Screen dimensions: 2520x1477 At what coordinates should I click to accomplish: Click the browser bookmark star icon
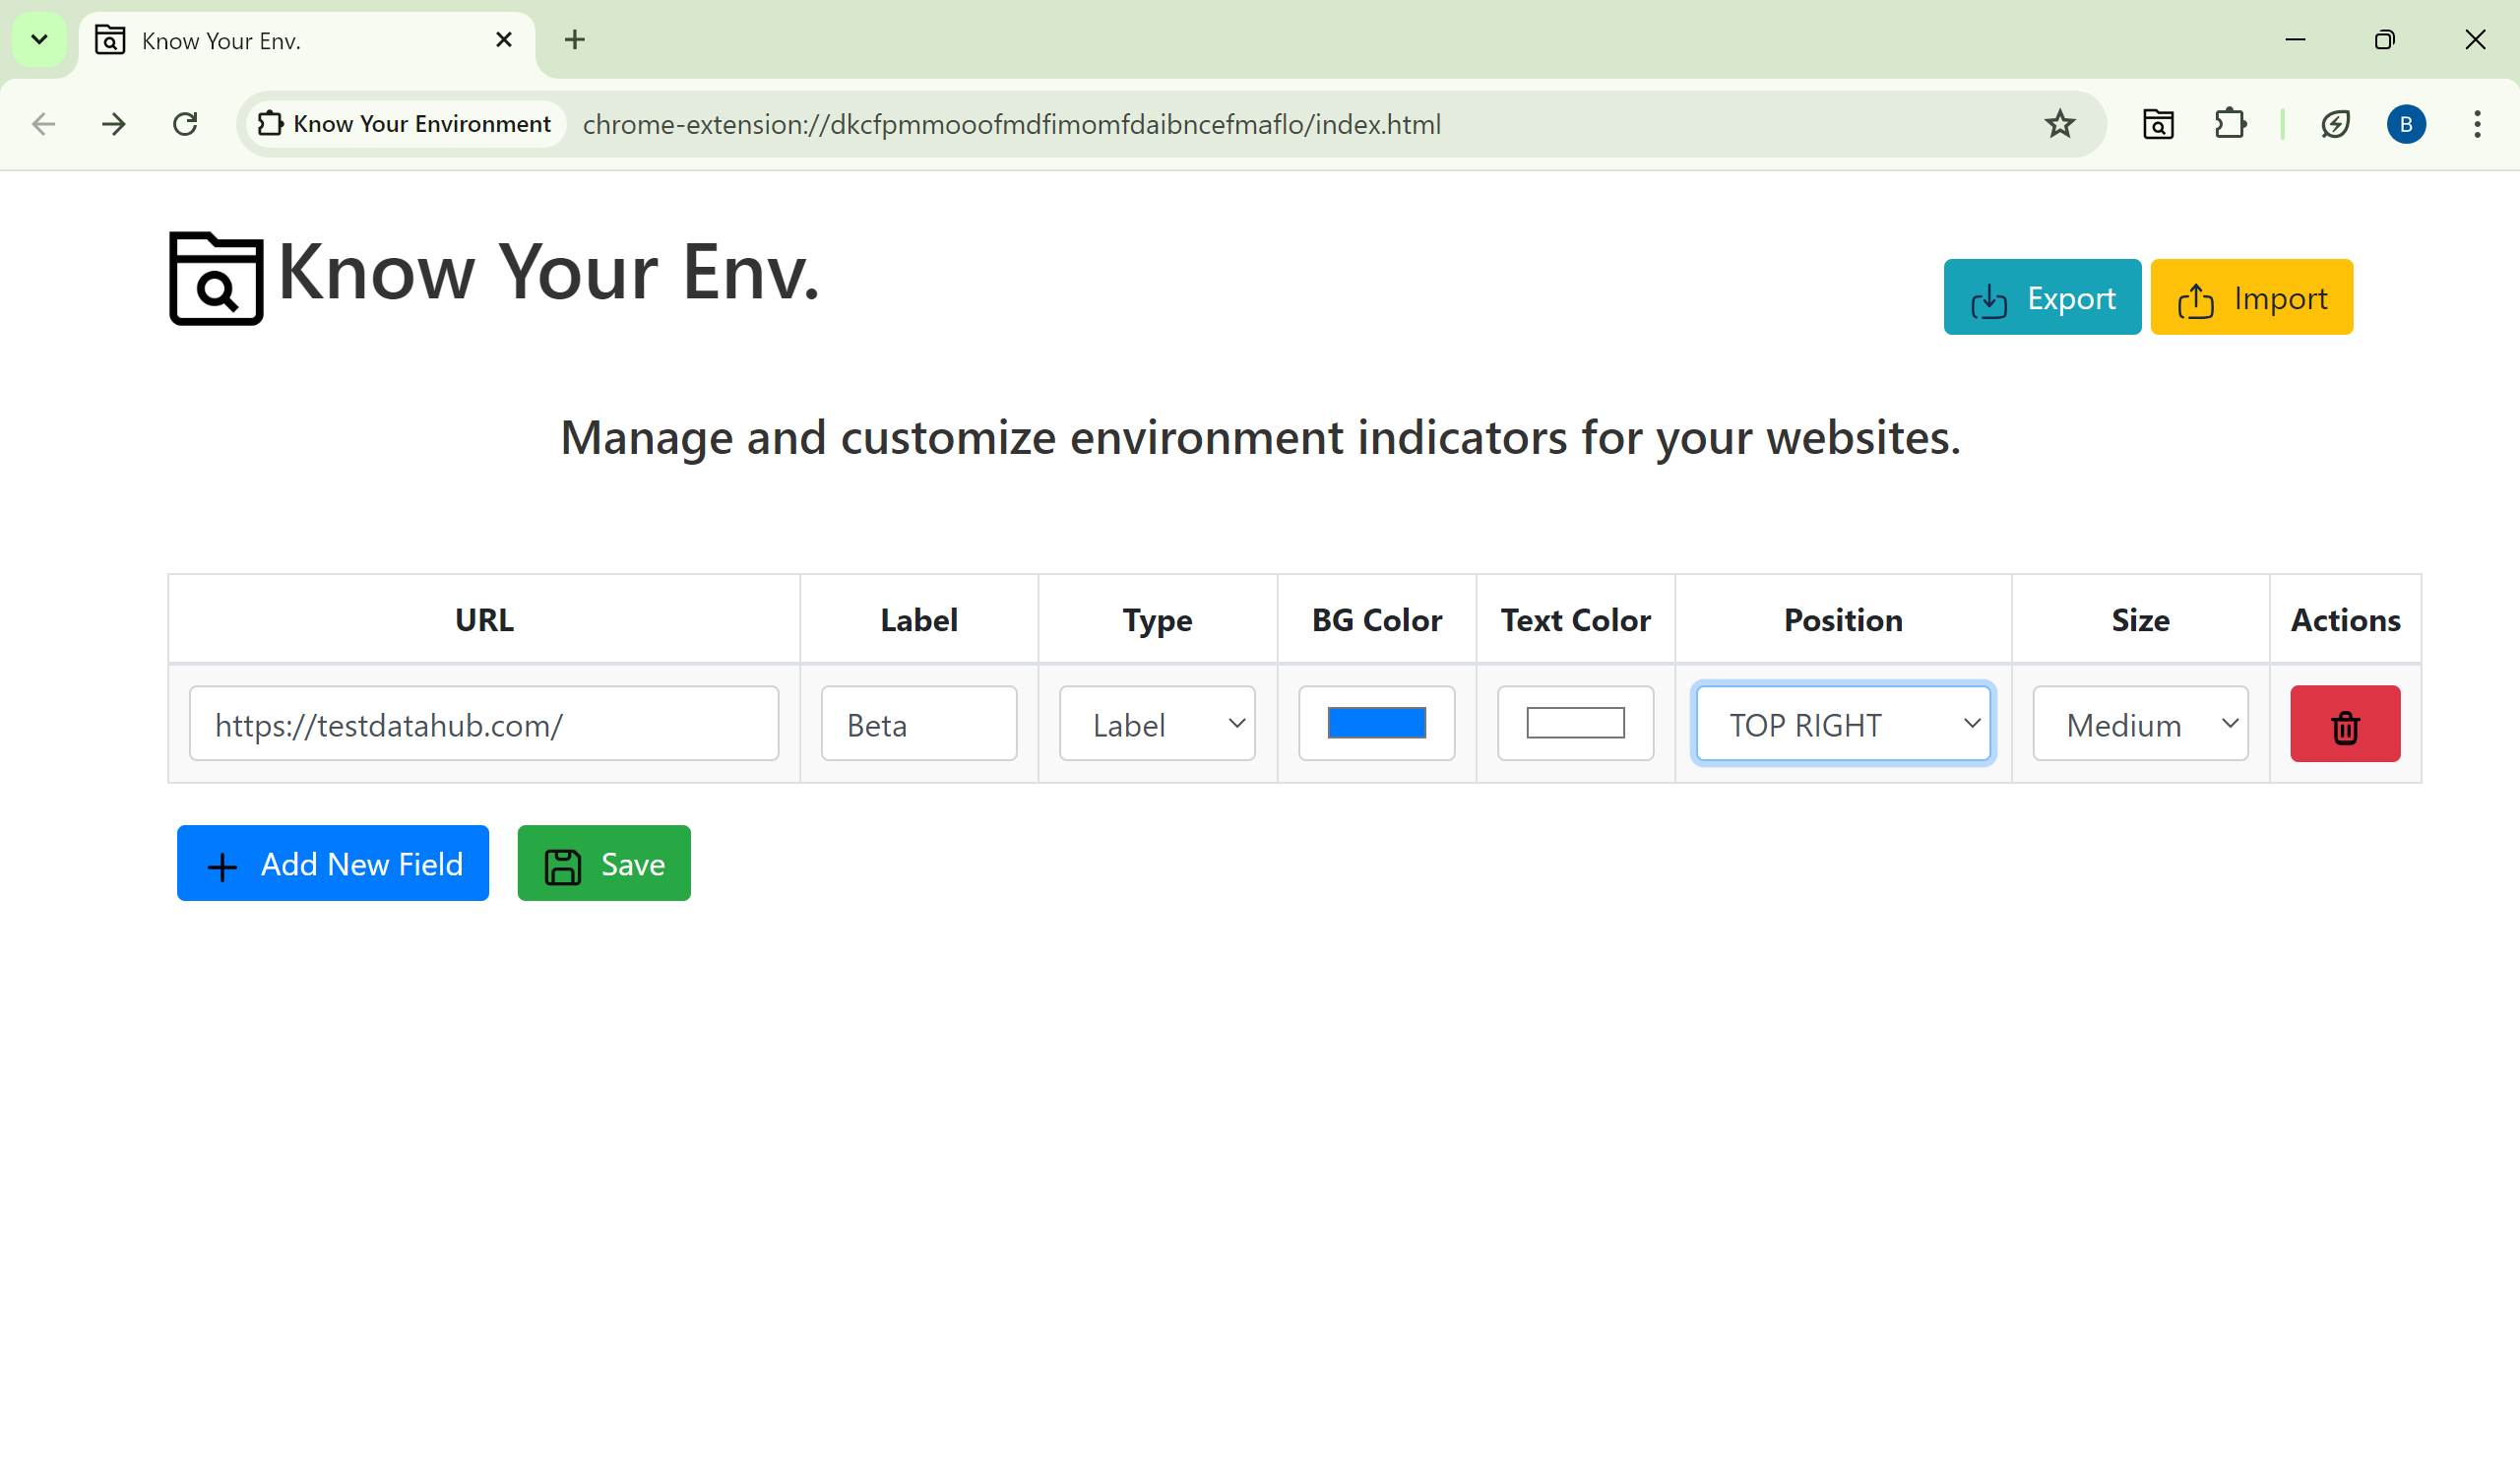(2059, 125)
